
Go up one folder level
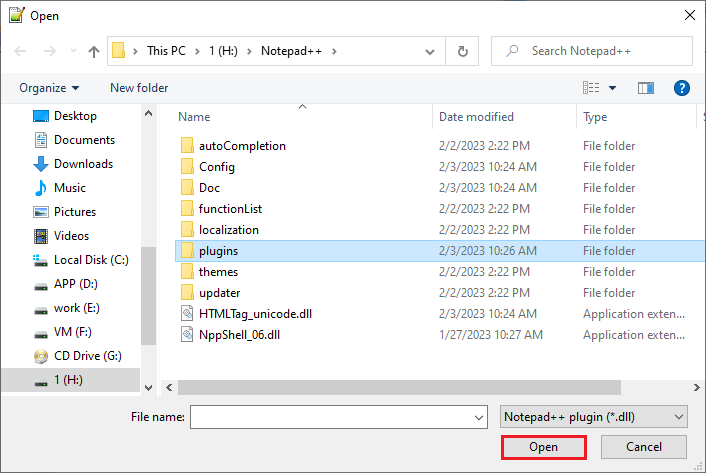tap(94, 51)
